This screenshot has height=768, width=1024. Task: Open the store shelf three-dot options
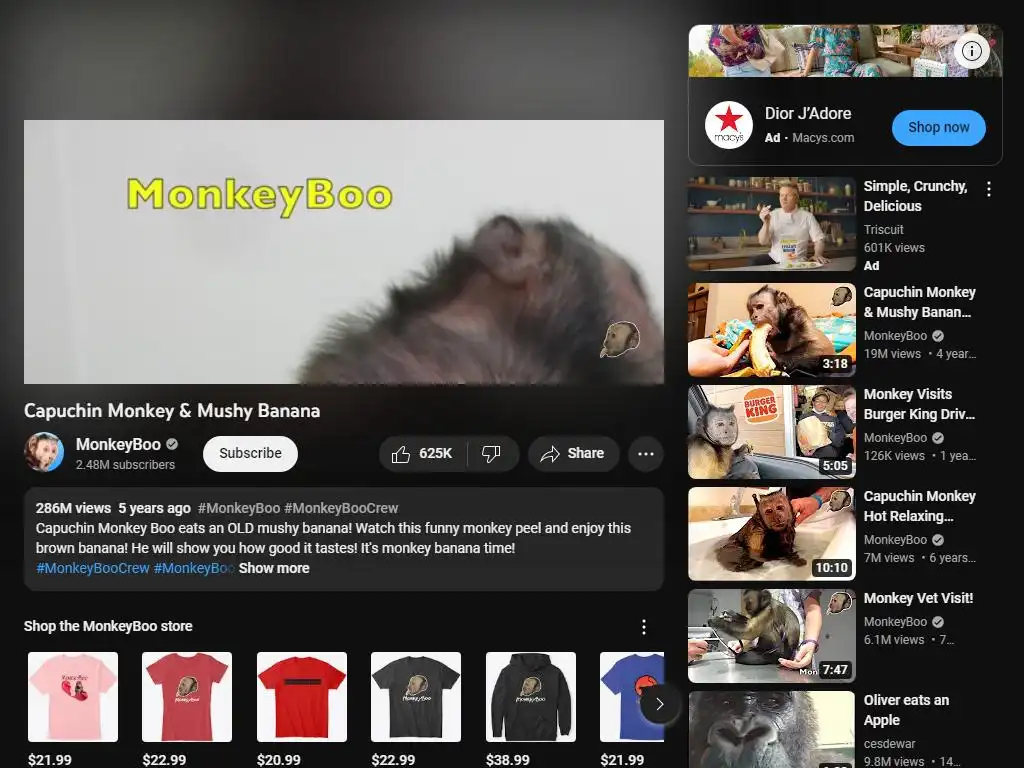(644, 627)
